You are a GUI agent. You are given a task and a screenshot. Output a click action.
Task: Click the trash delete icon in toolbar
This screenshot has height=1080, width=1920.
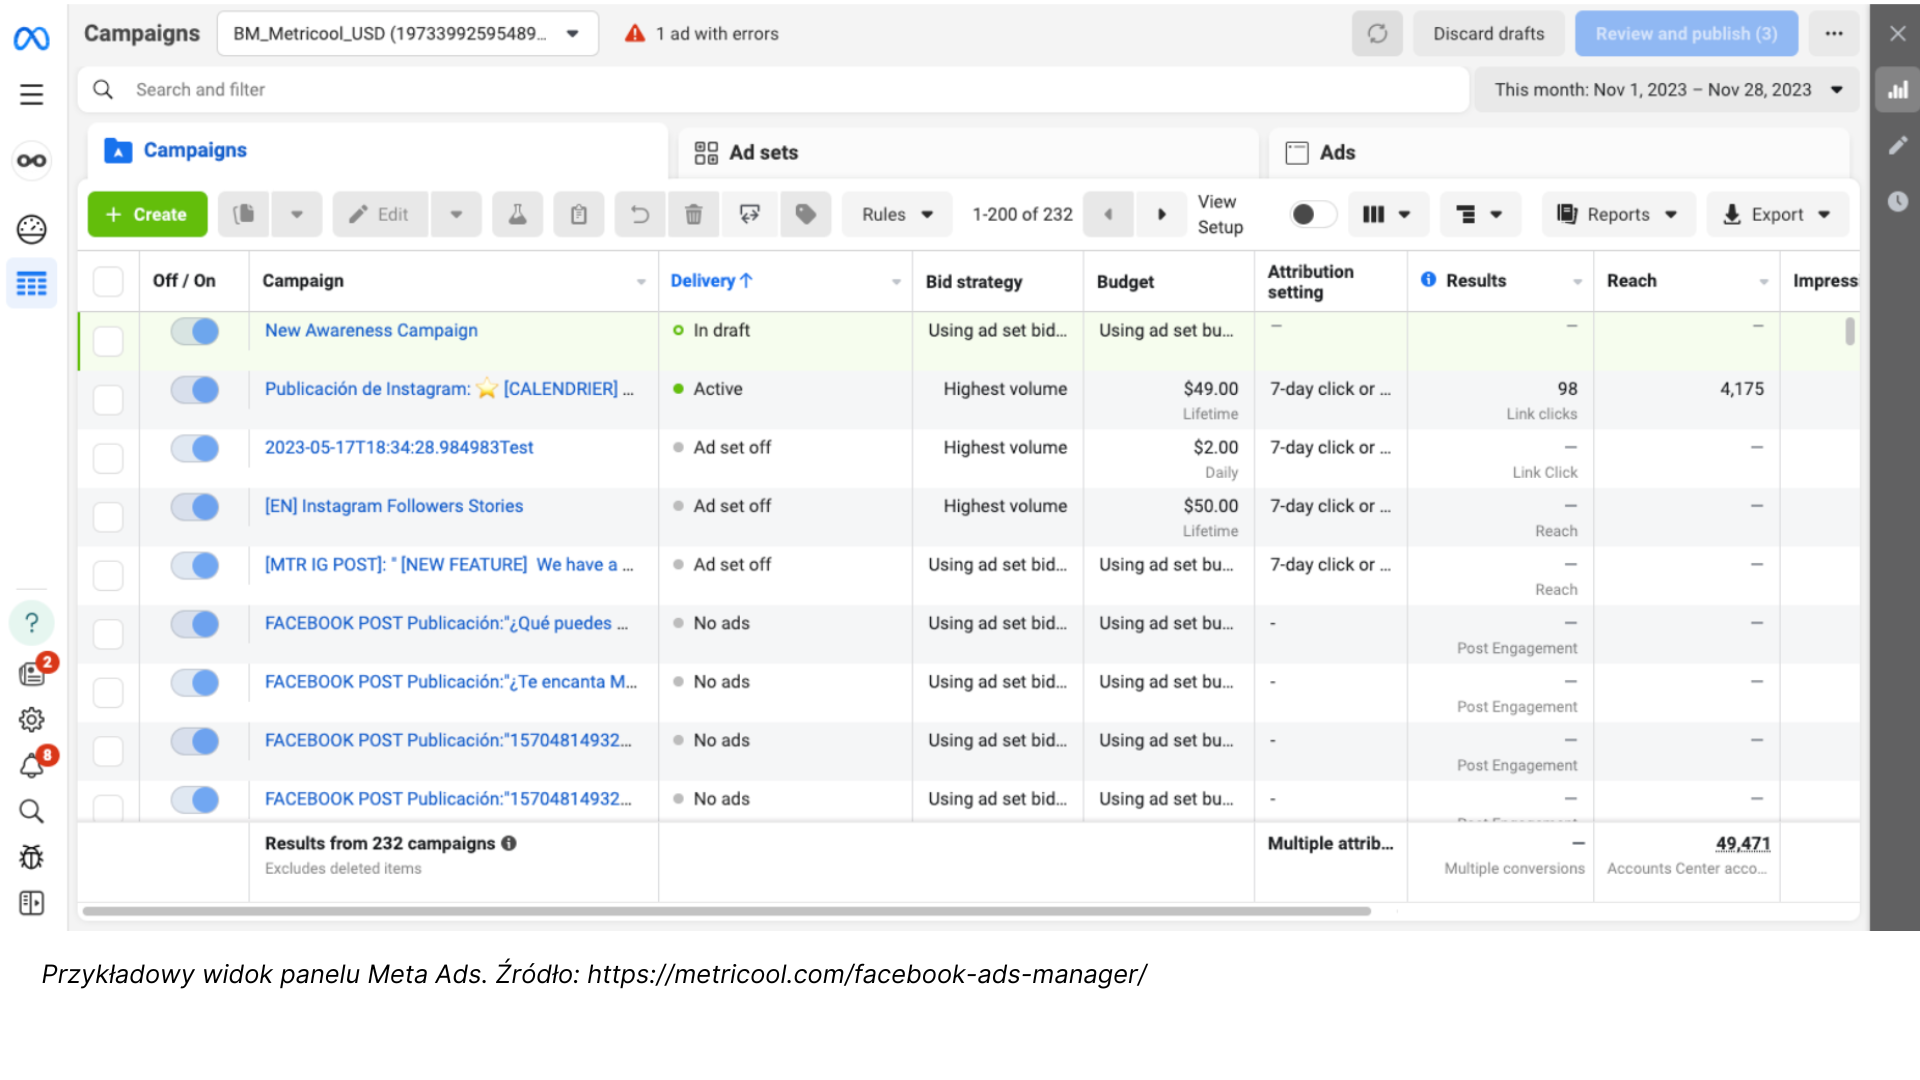coord(693,214)
